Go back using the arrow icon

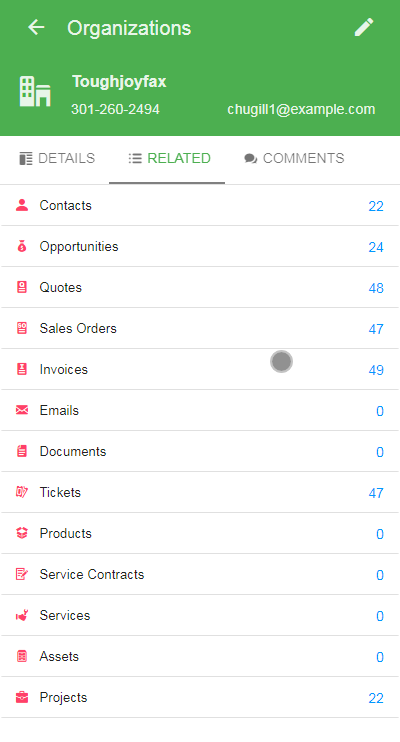pos(36,27)
